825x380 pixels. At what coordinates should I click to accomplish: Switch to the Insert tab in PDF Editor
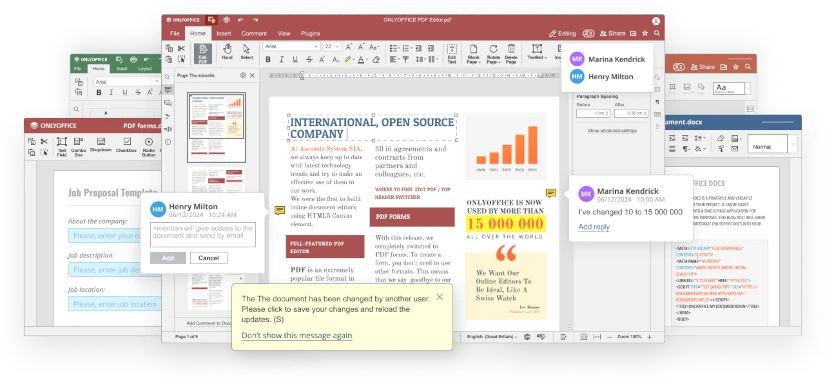[224, 33]
